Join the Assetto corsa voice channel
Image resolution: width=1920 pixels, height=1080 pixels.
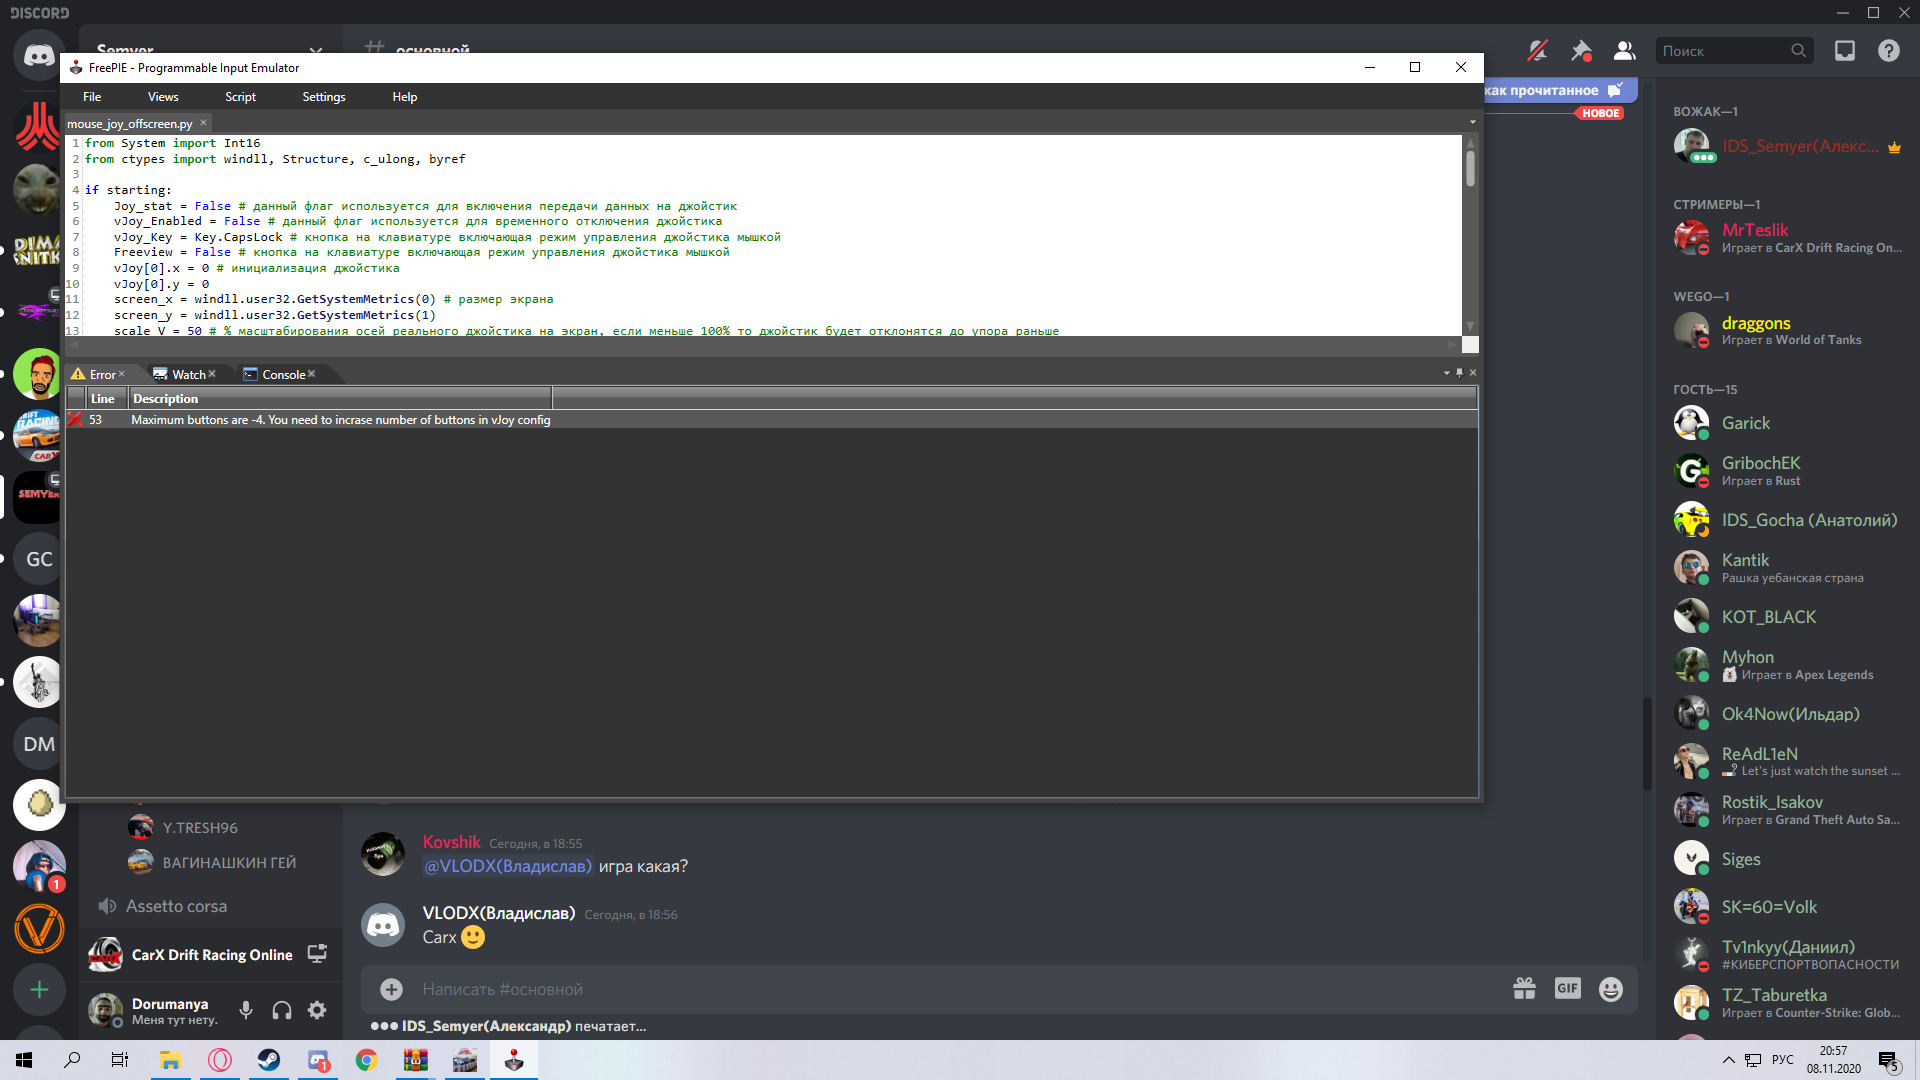click(176, 906)
